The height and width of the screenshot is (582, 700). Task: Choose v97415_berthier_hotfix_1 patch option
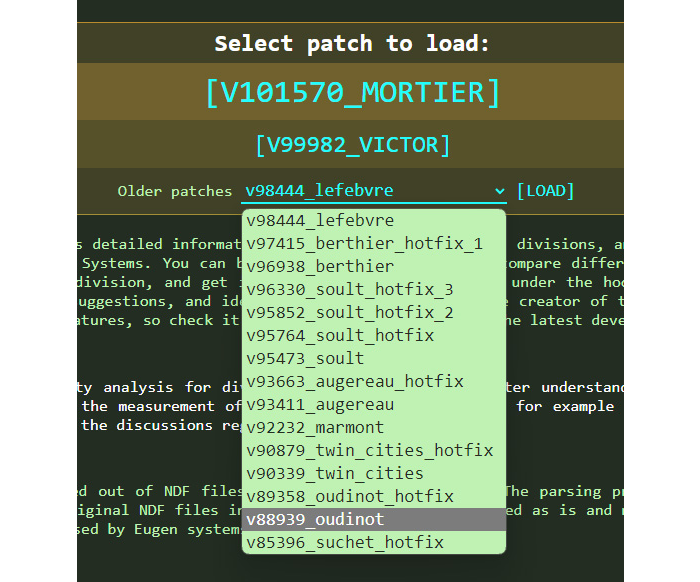[364, 243]
